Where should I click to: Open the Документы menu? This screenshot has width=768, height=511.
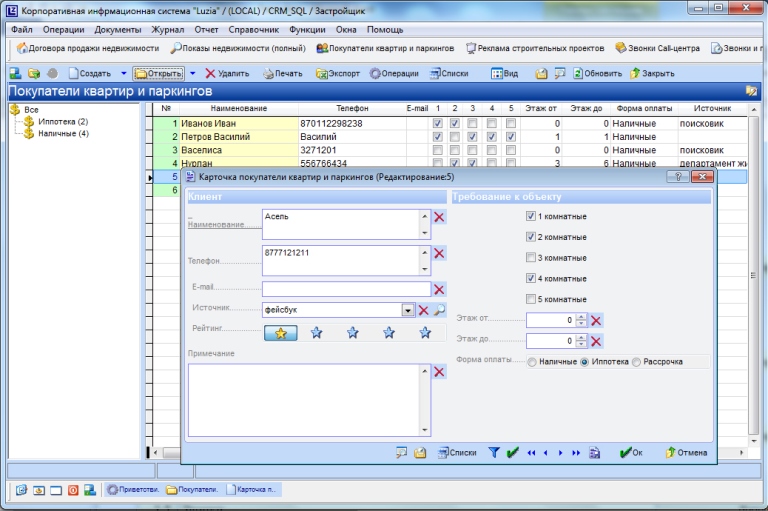coord(118,29)
